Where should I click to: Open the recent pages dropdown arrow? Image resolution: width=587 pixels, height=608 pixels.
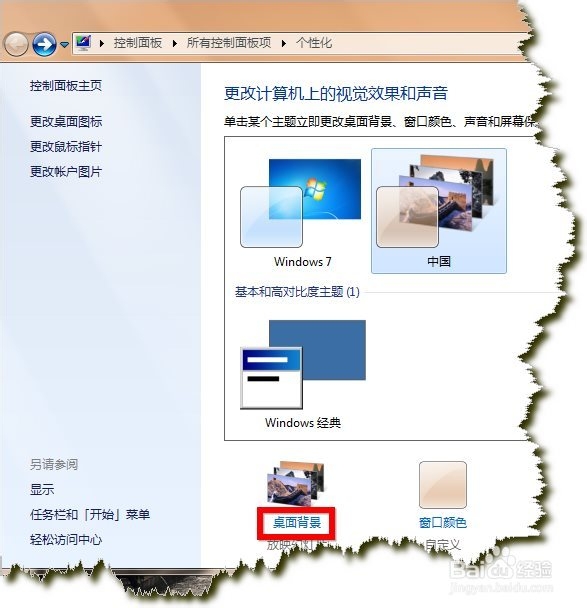coord(65,45)
